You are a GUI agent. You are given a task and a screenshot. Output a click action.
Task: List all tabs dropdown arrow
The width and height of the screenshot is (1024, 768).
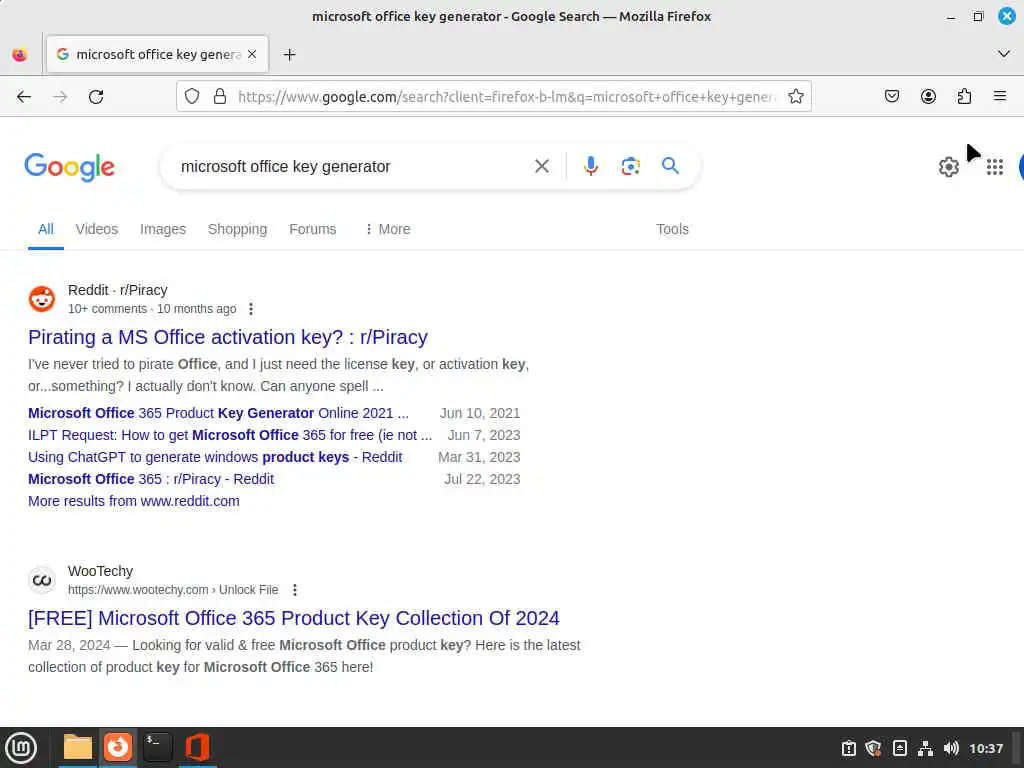[1004, 54]
